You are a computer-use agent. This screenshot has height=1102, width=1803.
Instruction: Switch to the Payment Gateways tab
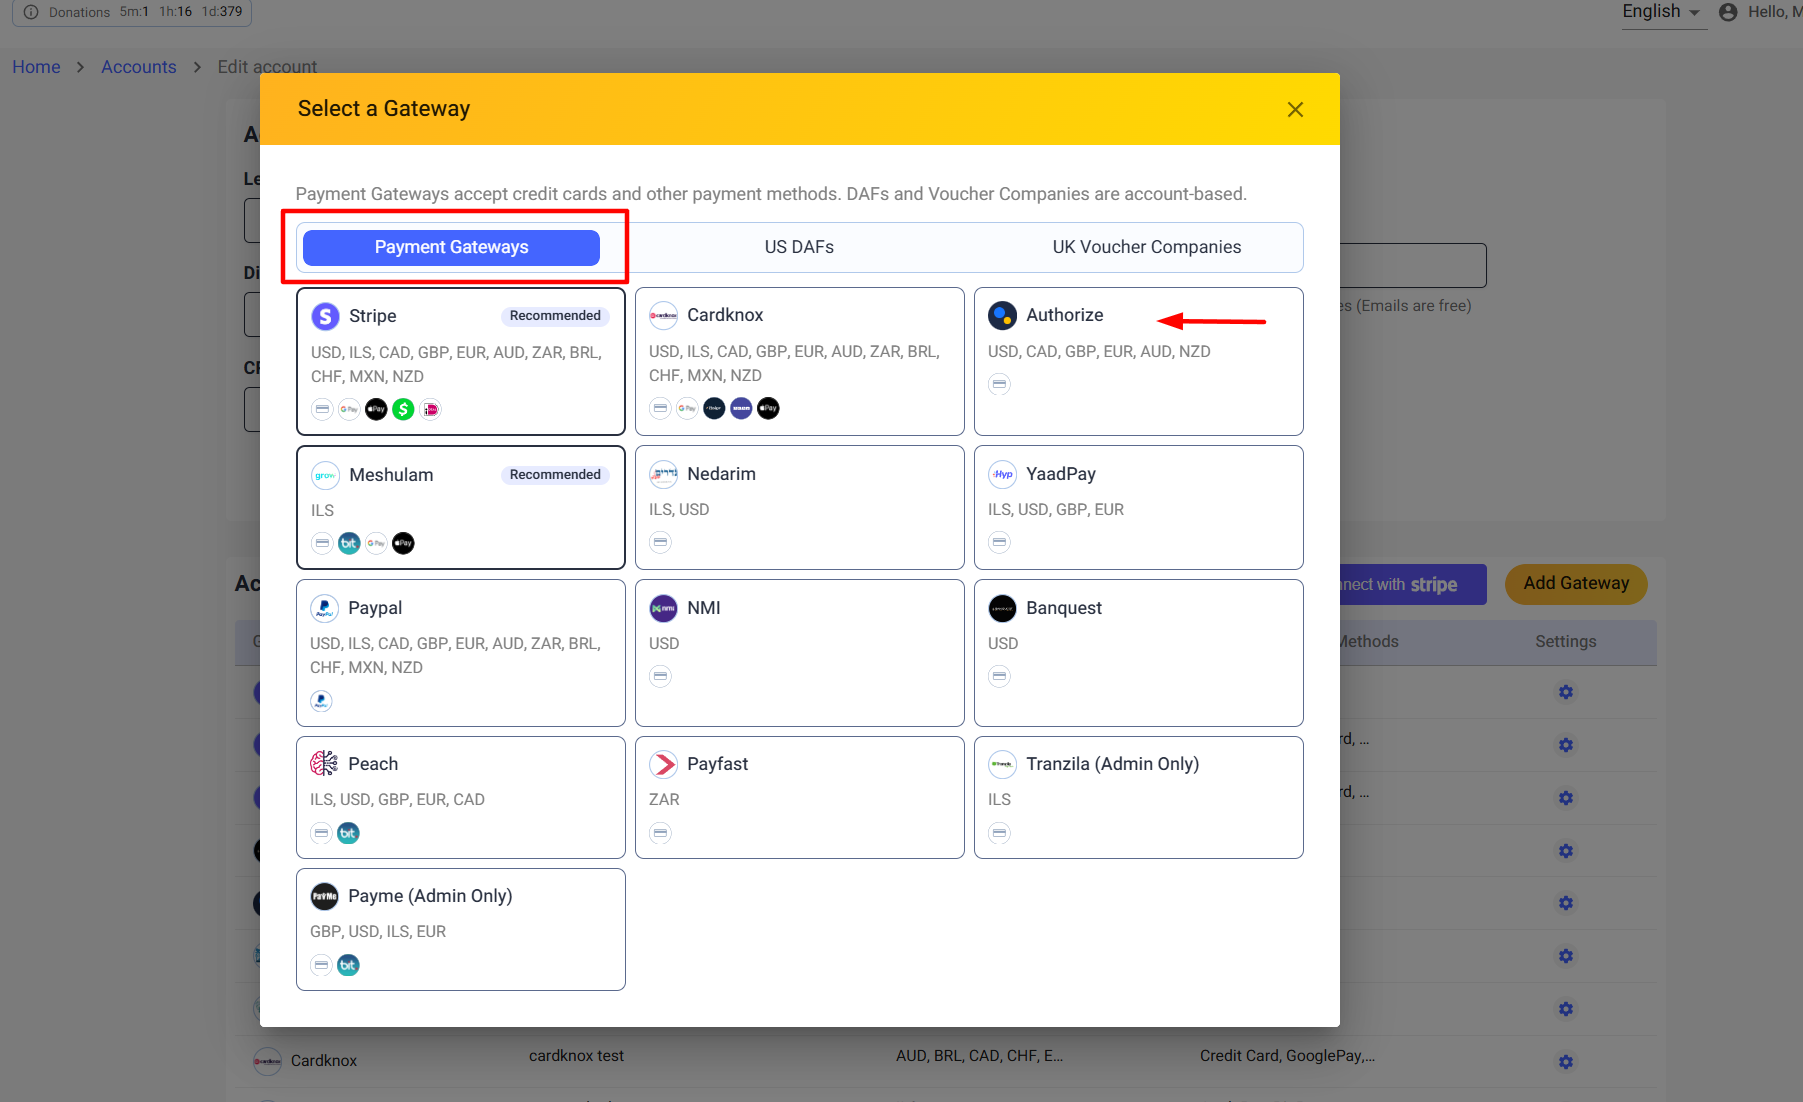(451, 247)
